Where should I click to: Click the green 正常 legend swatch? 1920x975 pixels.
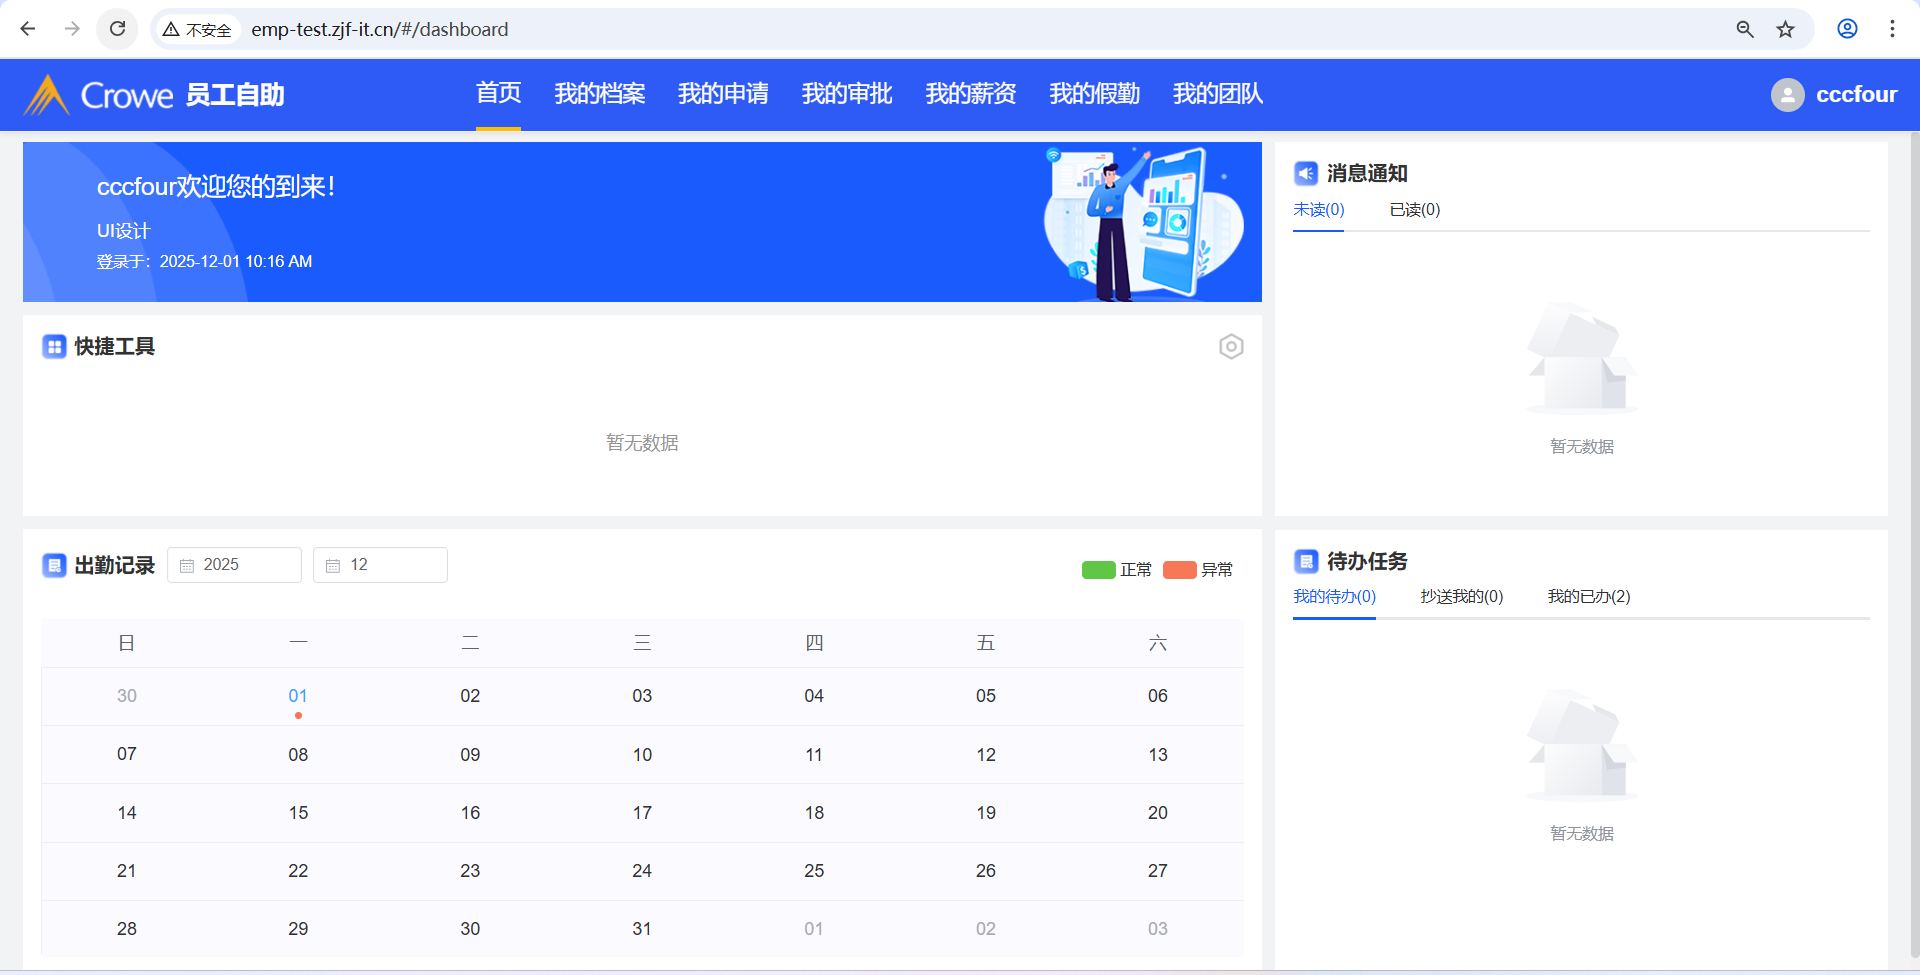[x=1098, y=570]
